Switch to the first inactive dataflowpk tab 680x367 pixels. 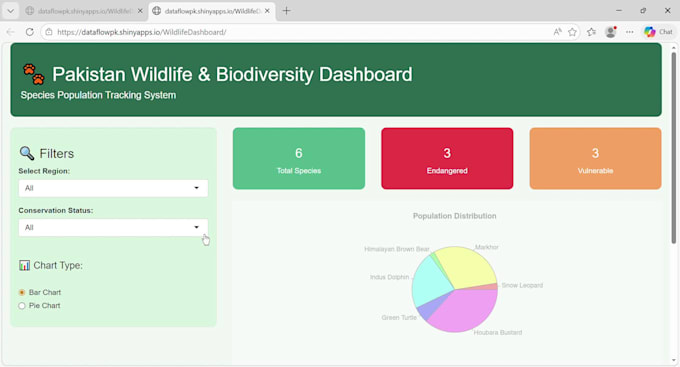tap(83, 11)
